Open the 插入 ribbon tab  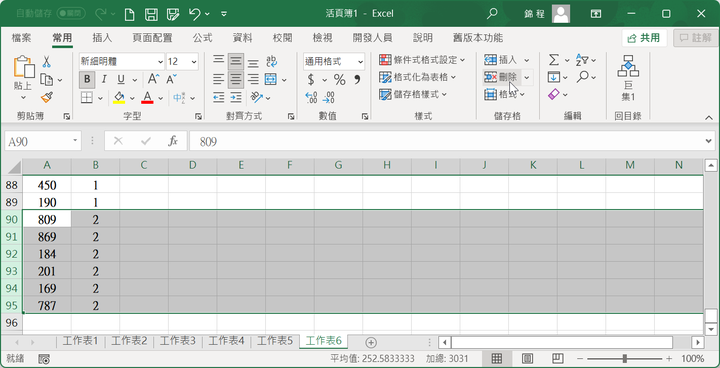[102, 38]
